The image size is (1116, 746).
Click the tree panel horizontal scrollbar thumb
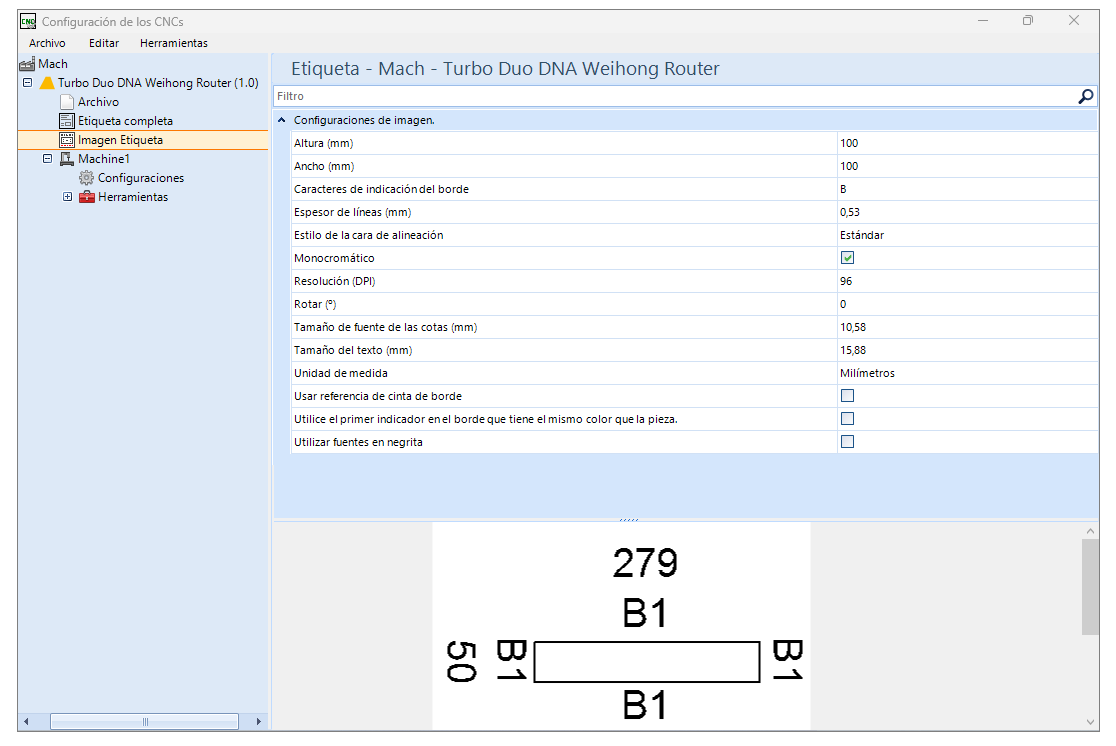[x=144, y=722]
